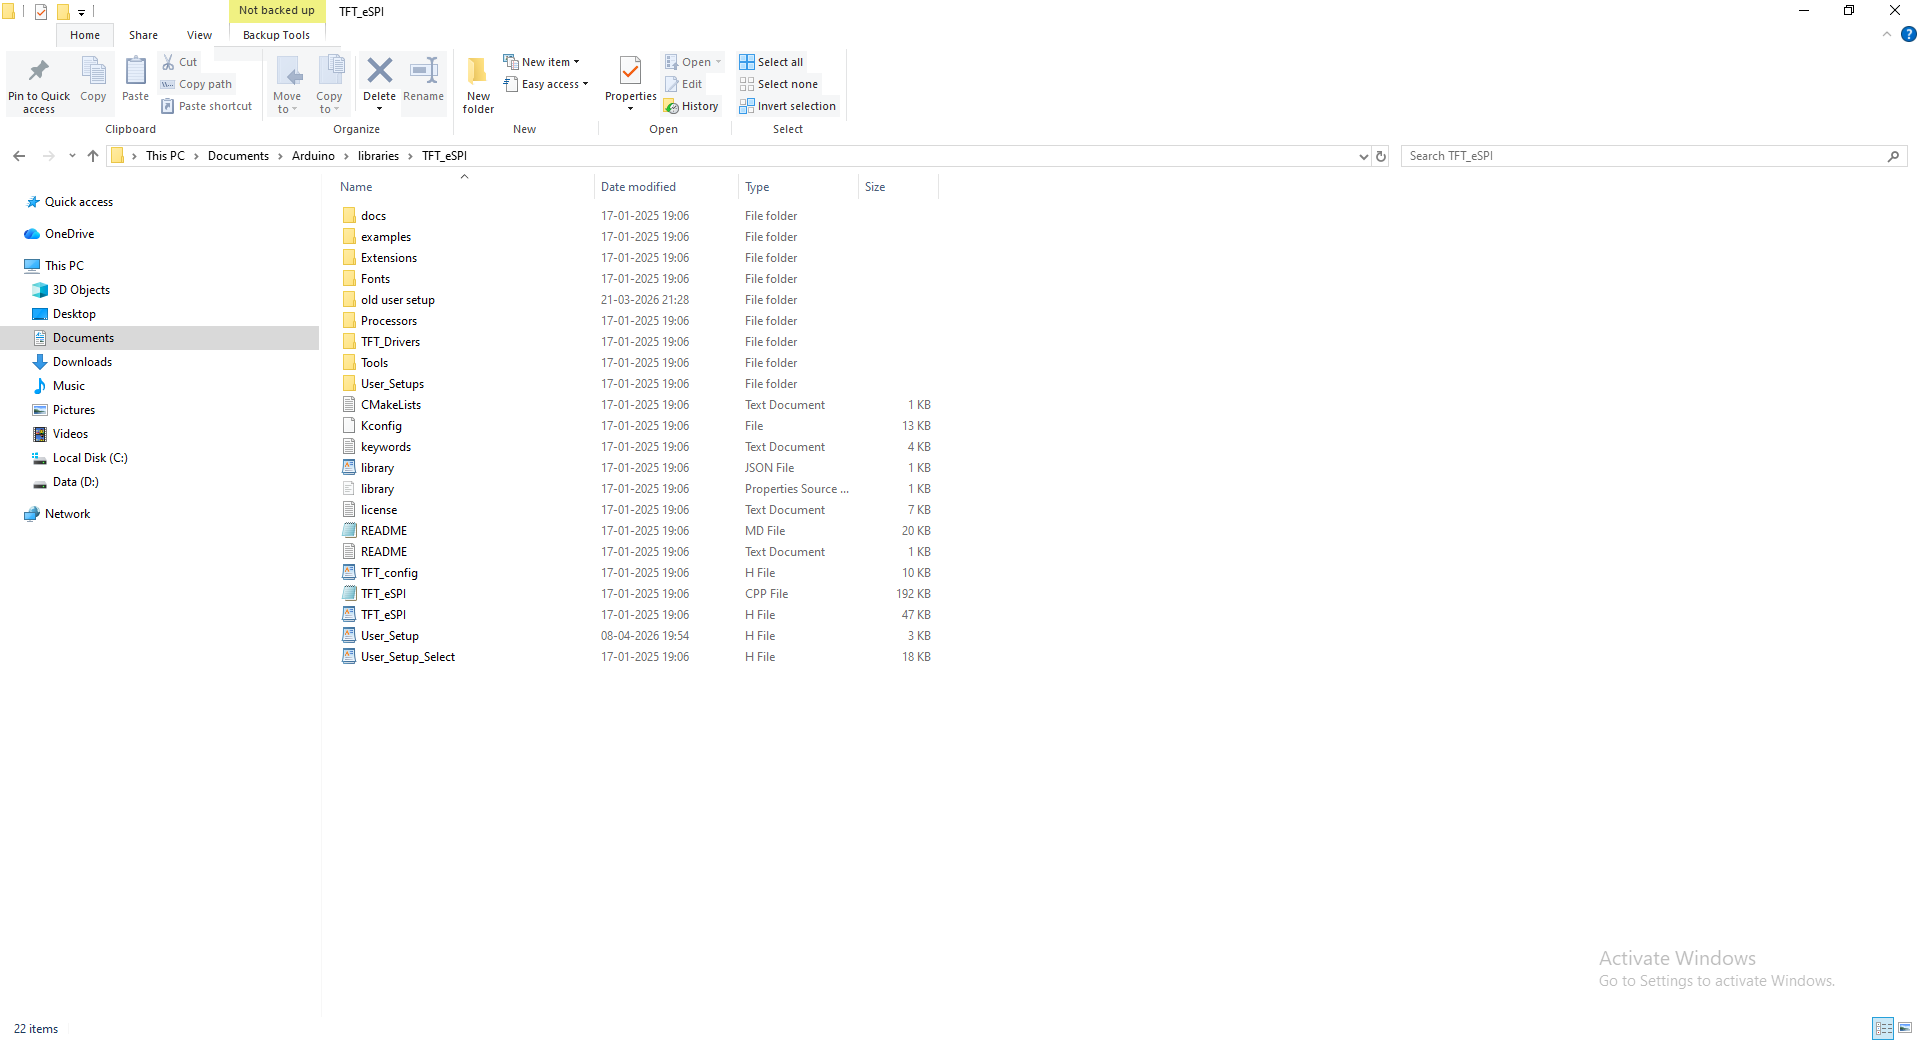Select the User_Setup H file

pyautogui.click(x=390, y=636)
